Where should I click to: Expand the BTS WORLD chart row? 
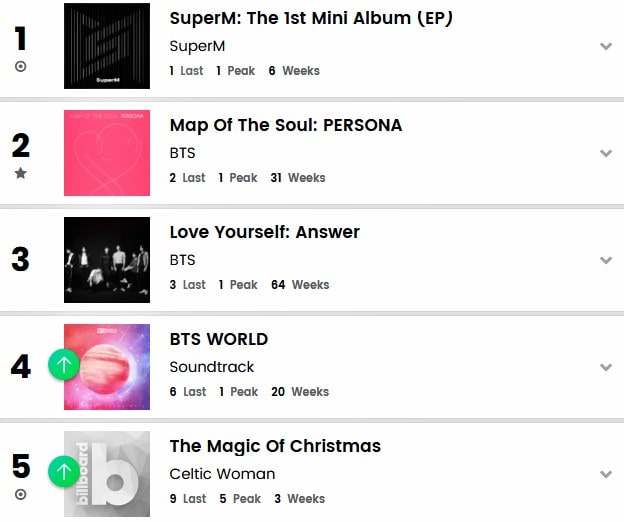click(x=605, y=367)
